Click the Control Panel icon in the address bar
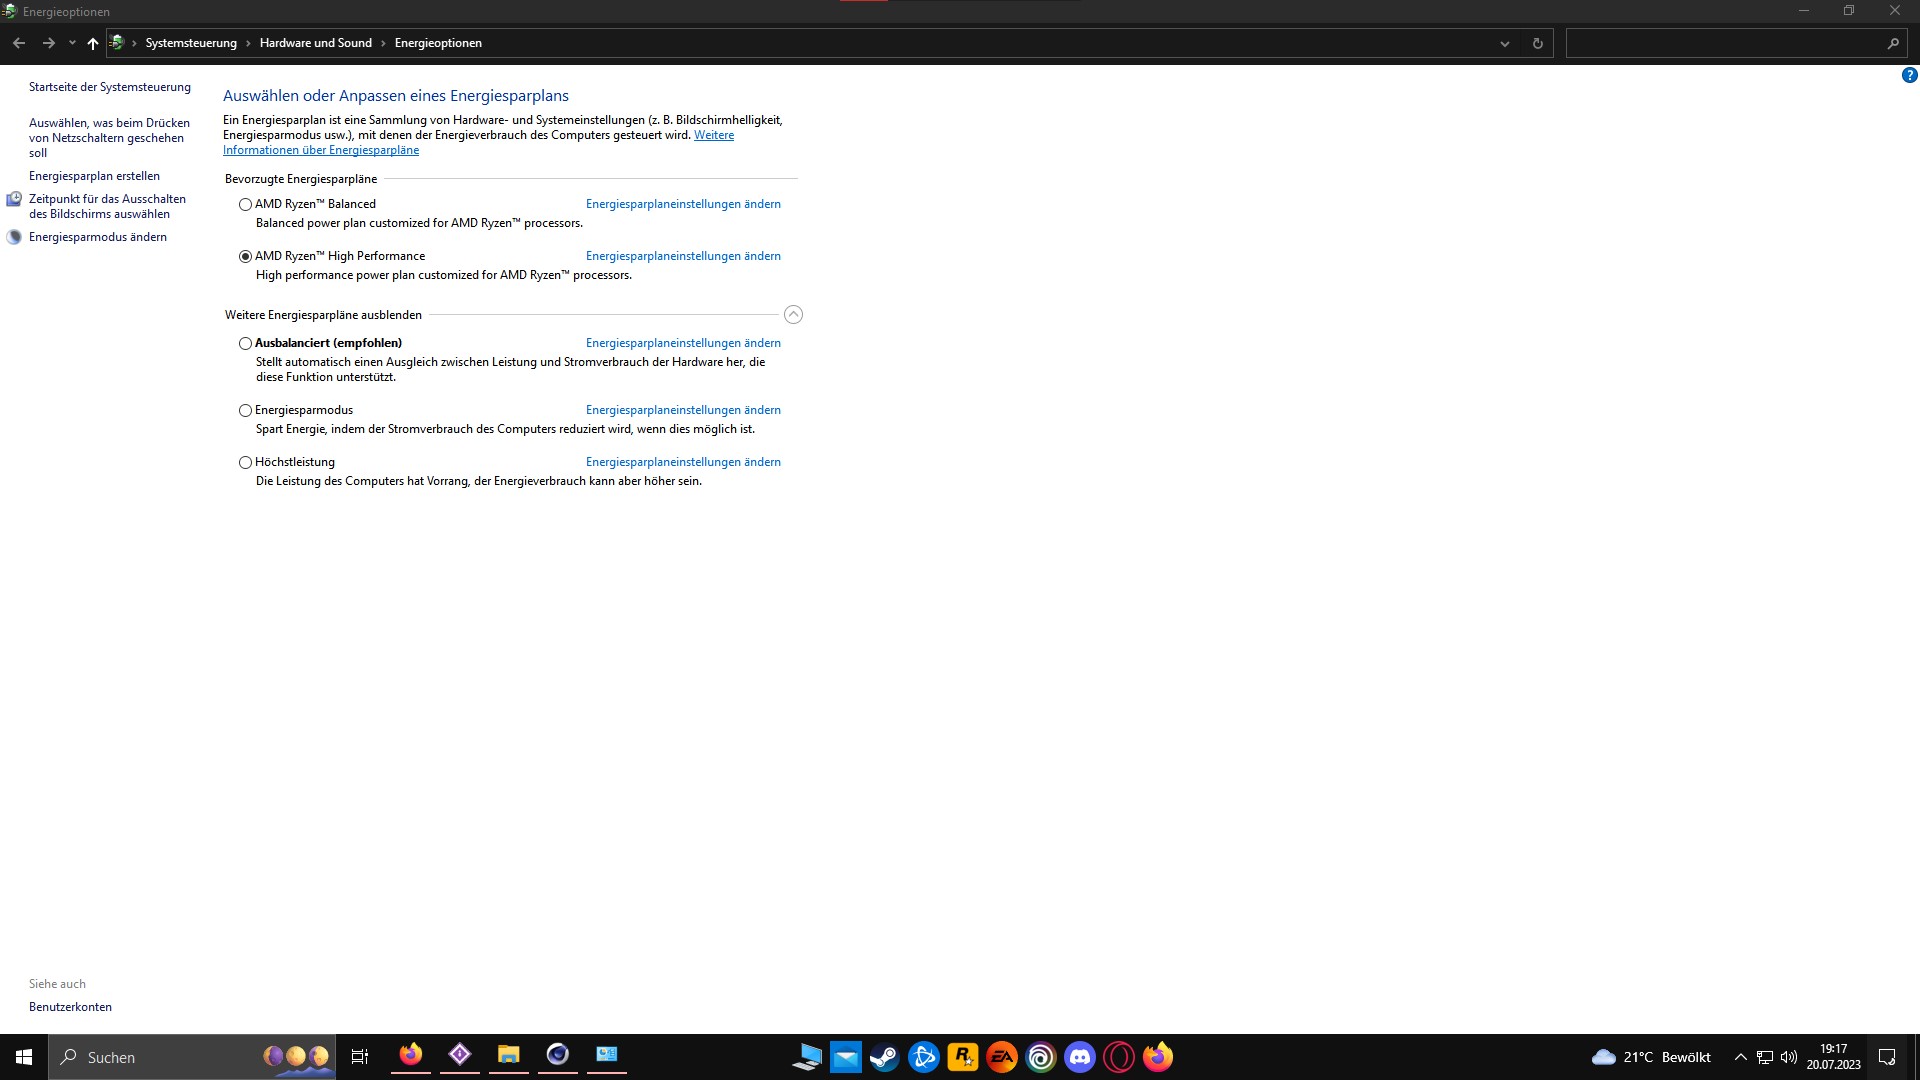The width and height of the screenshot is (1920, 1080). point(117,43)
